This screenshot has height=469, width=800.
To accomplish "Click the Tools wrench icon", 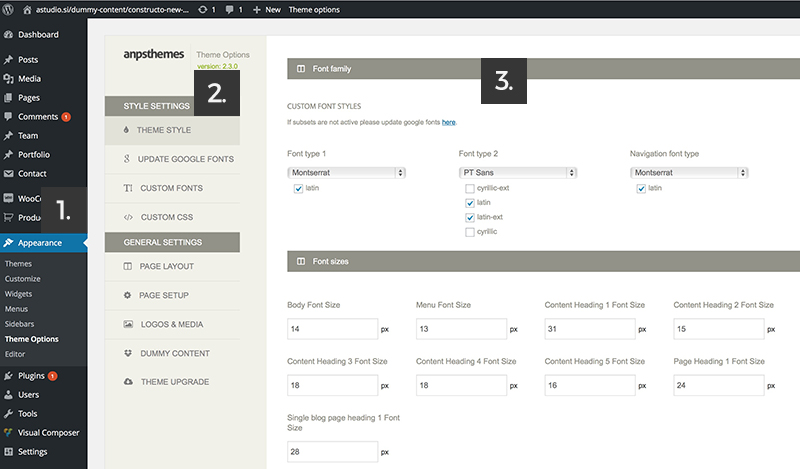I will point(8,414).
